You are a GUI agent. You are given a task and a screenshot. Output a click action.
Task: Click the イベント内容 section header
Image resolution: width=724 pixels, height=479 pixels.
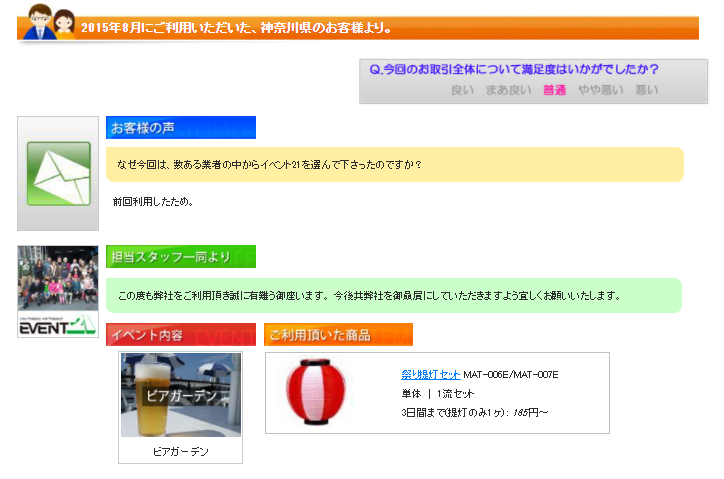coord(181,335)
